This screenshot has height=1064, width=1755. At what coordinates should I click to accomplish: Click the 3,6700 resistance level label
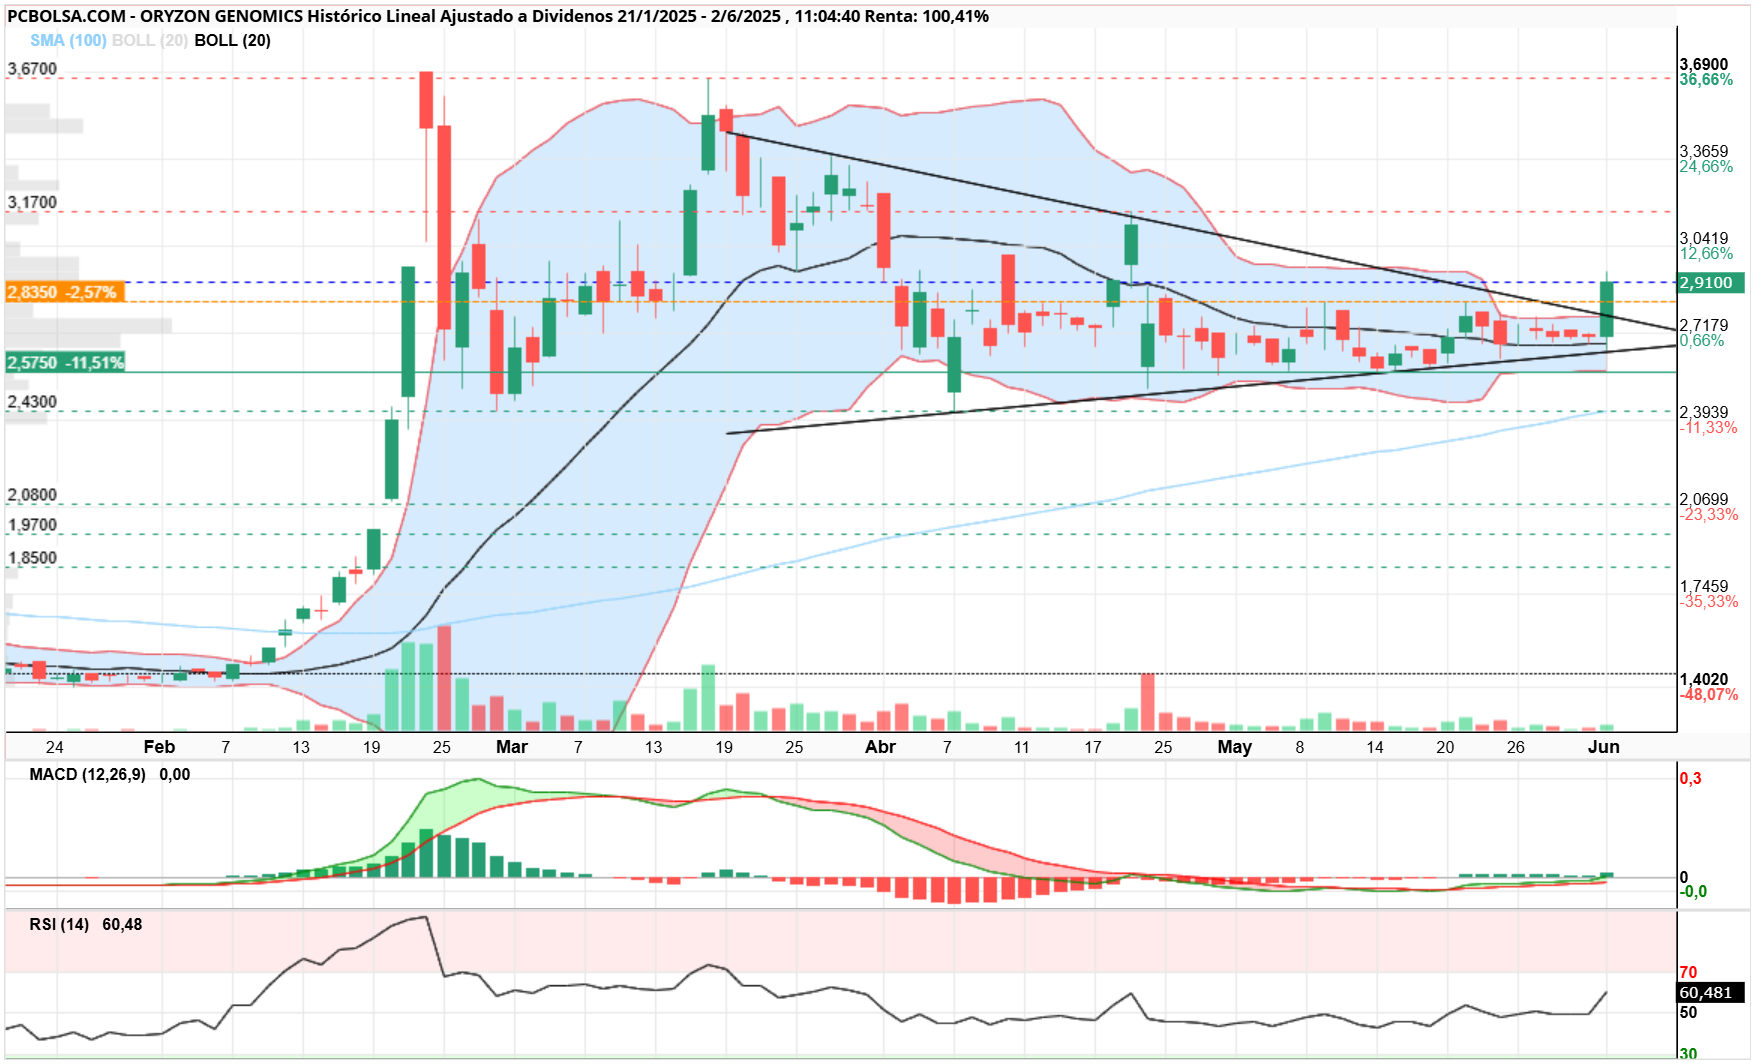(x=32, y=69)
